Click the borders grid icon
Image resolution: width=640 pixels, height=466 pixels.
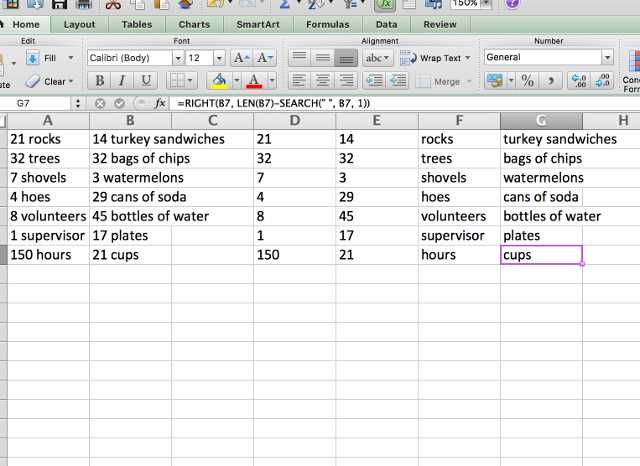(178, 80)
